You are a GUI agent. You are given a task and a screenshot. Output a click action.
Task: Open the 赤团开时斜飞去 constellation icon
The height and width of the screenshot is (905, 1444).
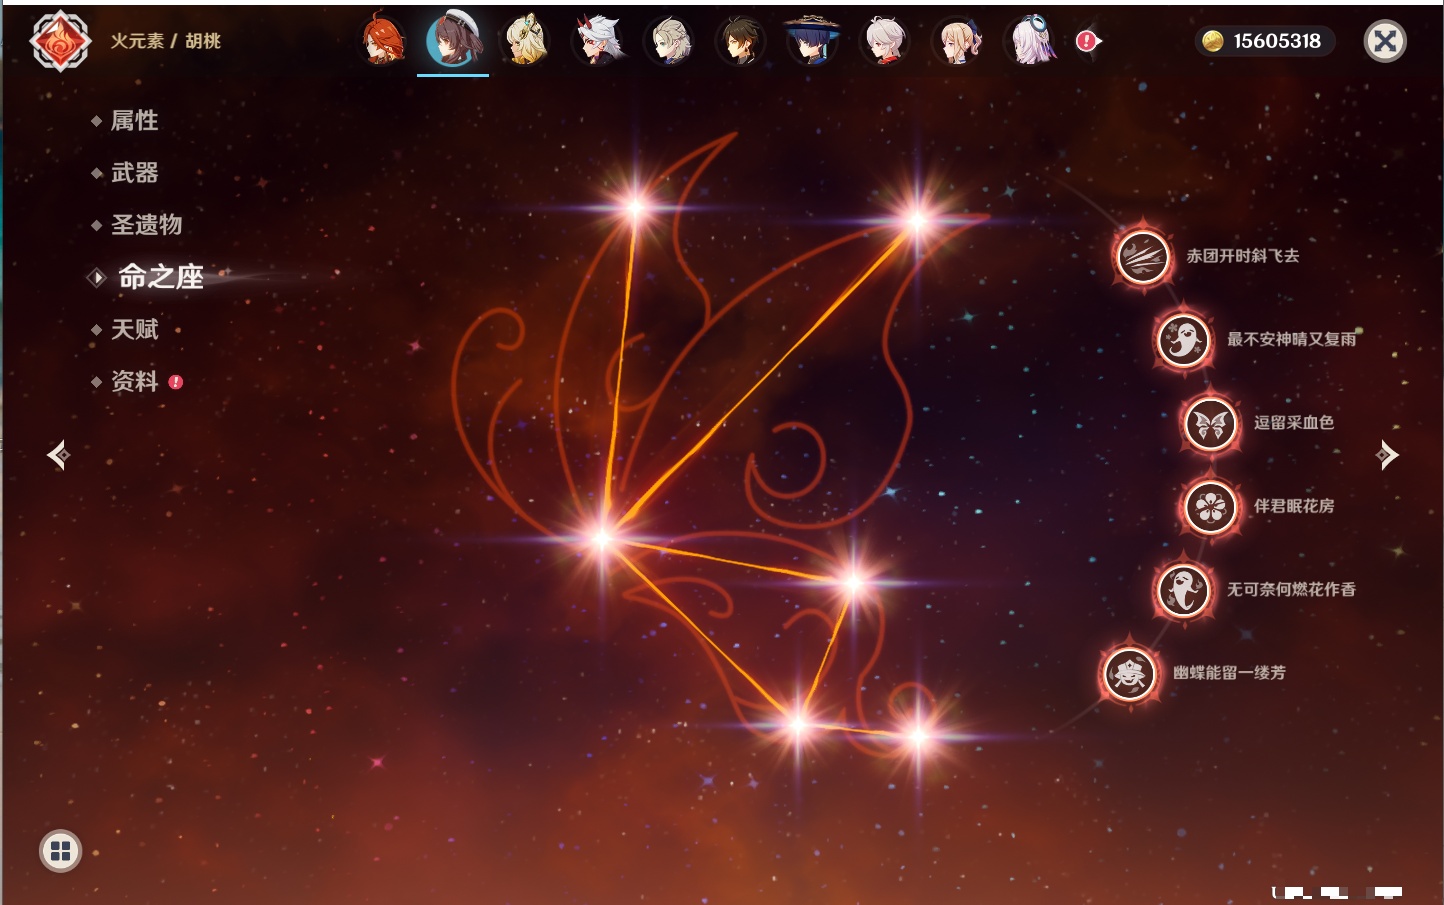[x=1143, y=256]
